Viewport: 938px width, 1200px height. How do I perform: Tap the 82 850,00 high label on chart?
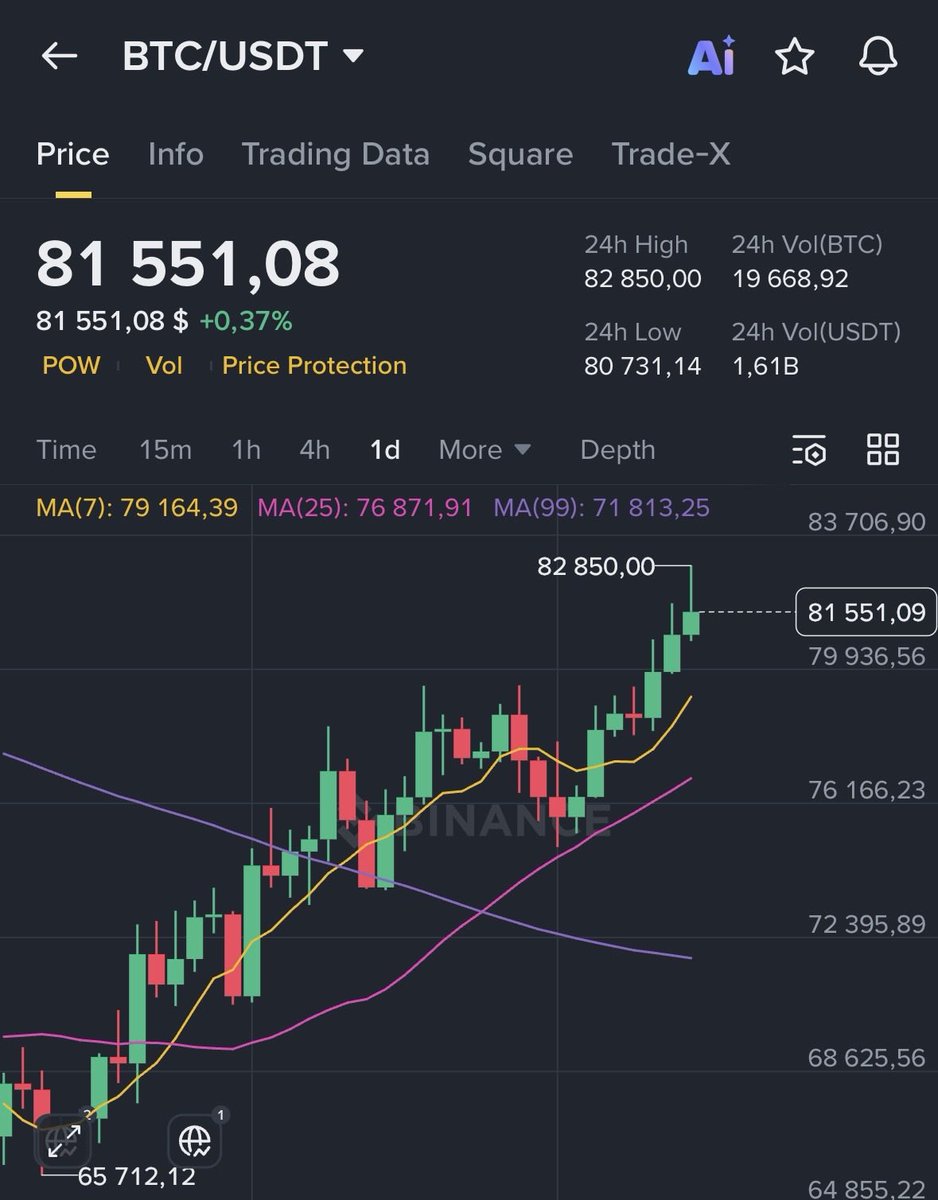596,567
